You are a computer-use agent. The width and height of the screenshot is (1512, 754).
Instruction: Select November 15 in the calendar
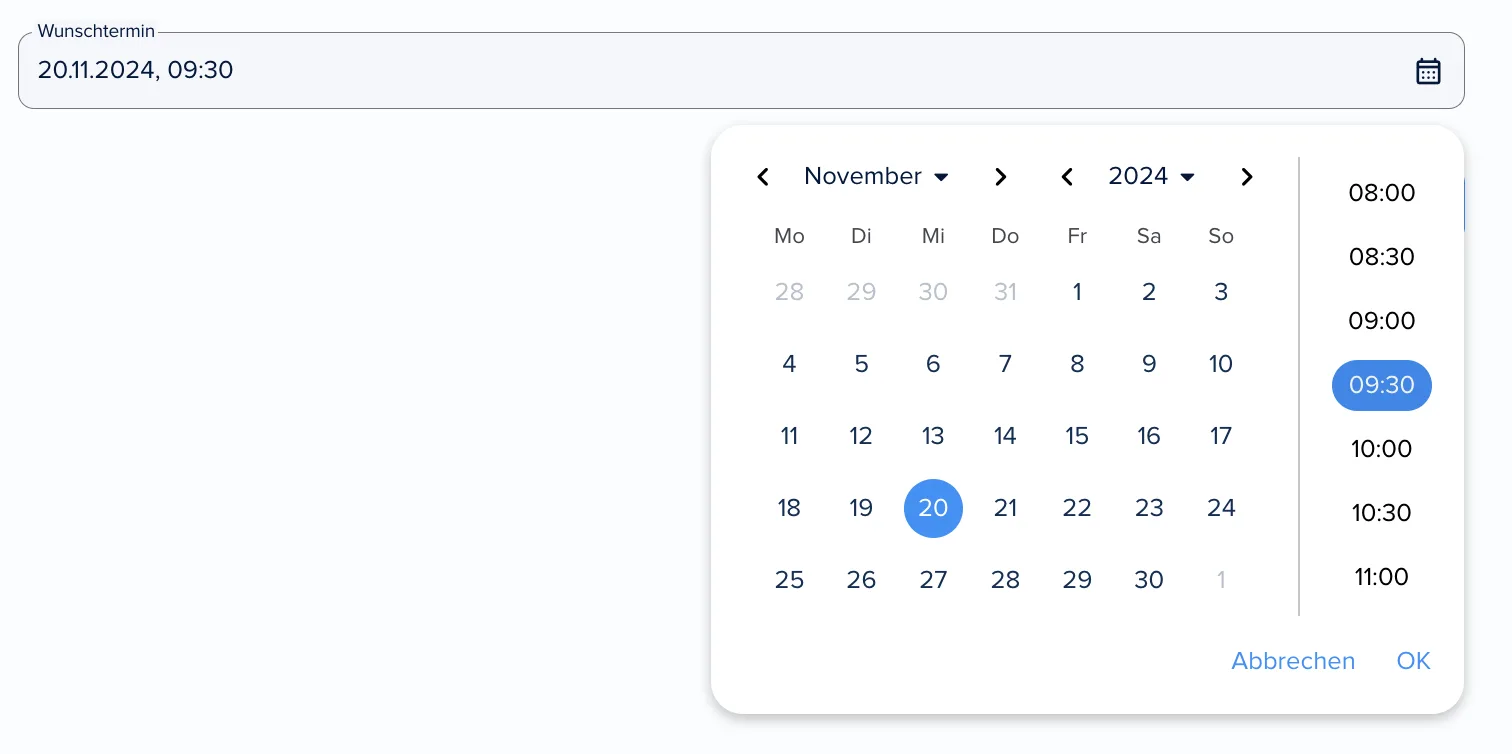(1077, 436)
